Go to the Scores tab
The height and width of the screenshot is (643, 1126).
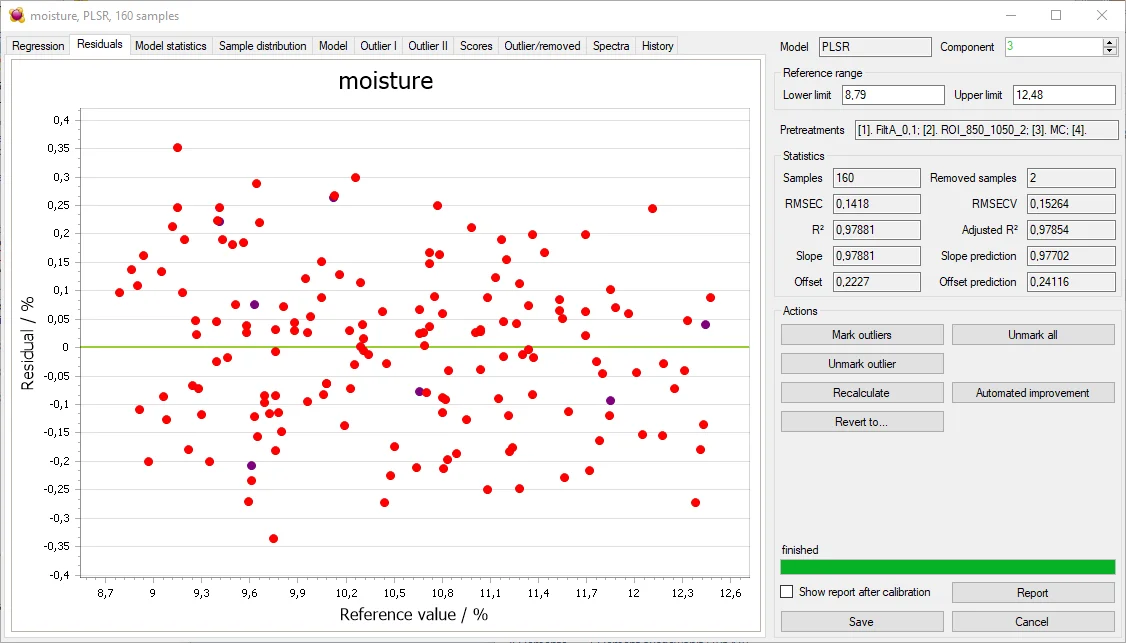click(476, 46)
